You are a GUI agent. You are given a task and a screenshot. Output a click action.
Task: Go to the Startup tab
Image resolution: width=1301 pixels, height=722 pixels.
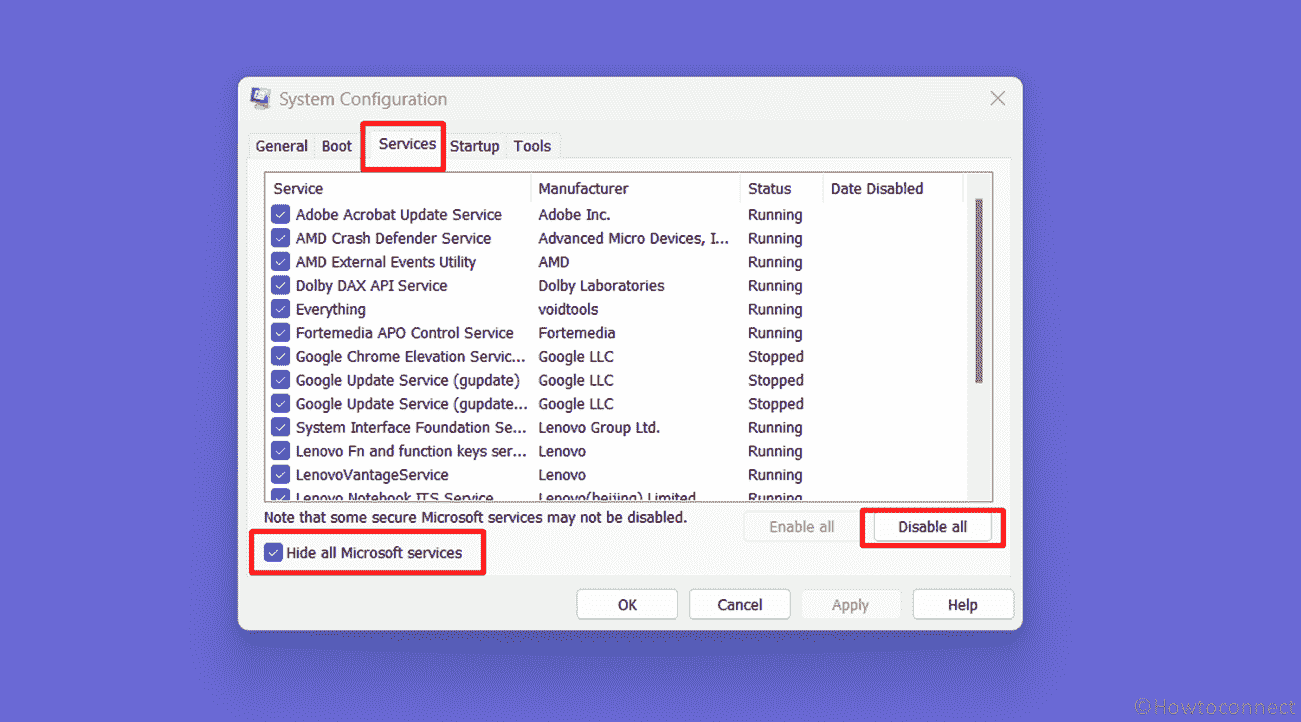click(x=474, y=146)
